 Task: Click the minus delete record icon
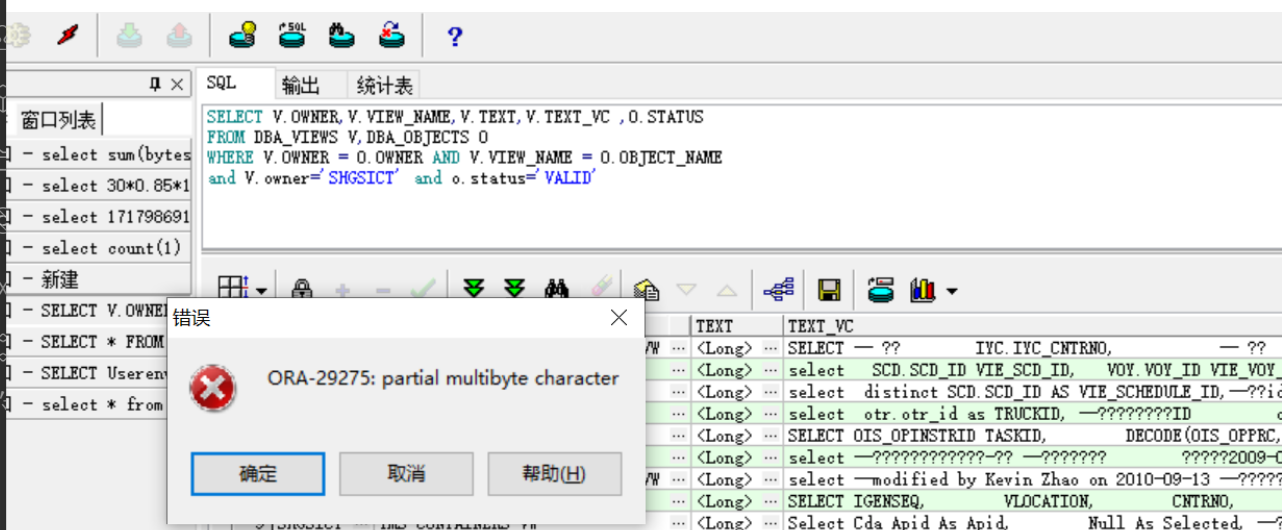382,290
